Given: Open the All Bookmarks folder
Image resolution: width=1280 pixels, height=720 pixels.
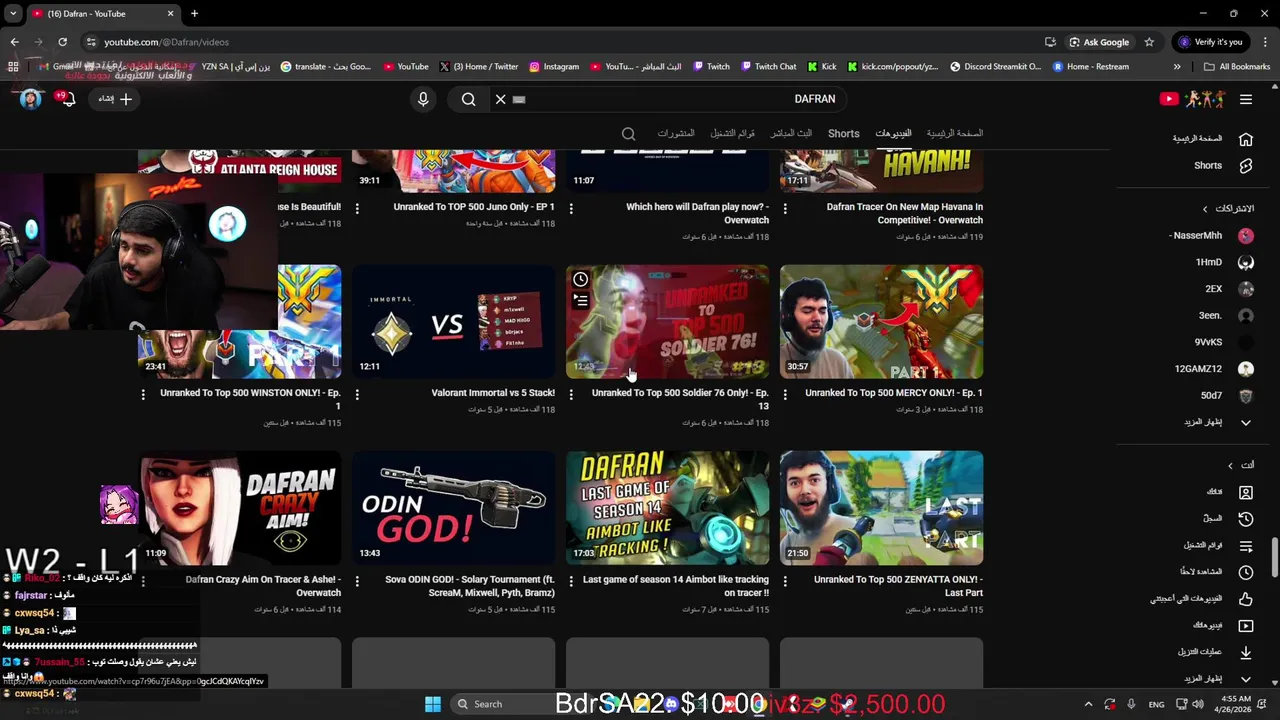Looking at the screenshot, I should click(1237, 67).
